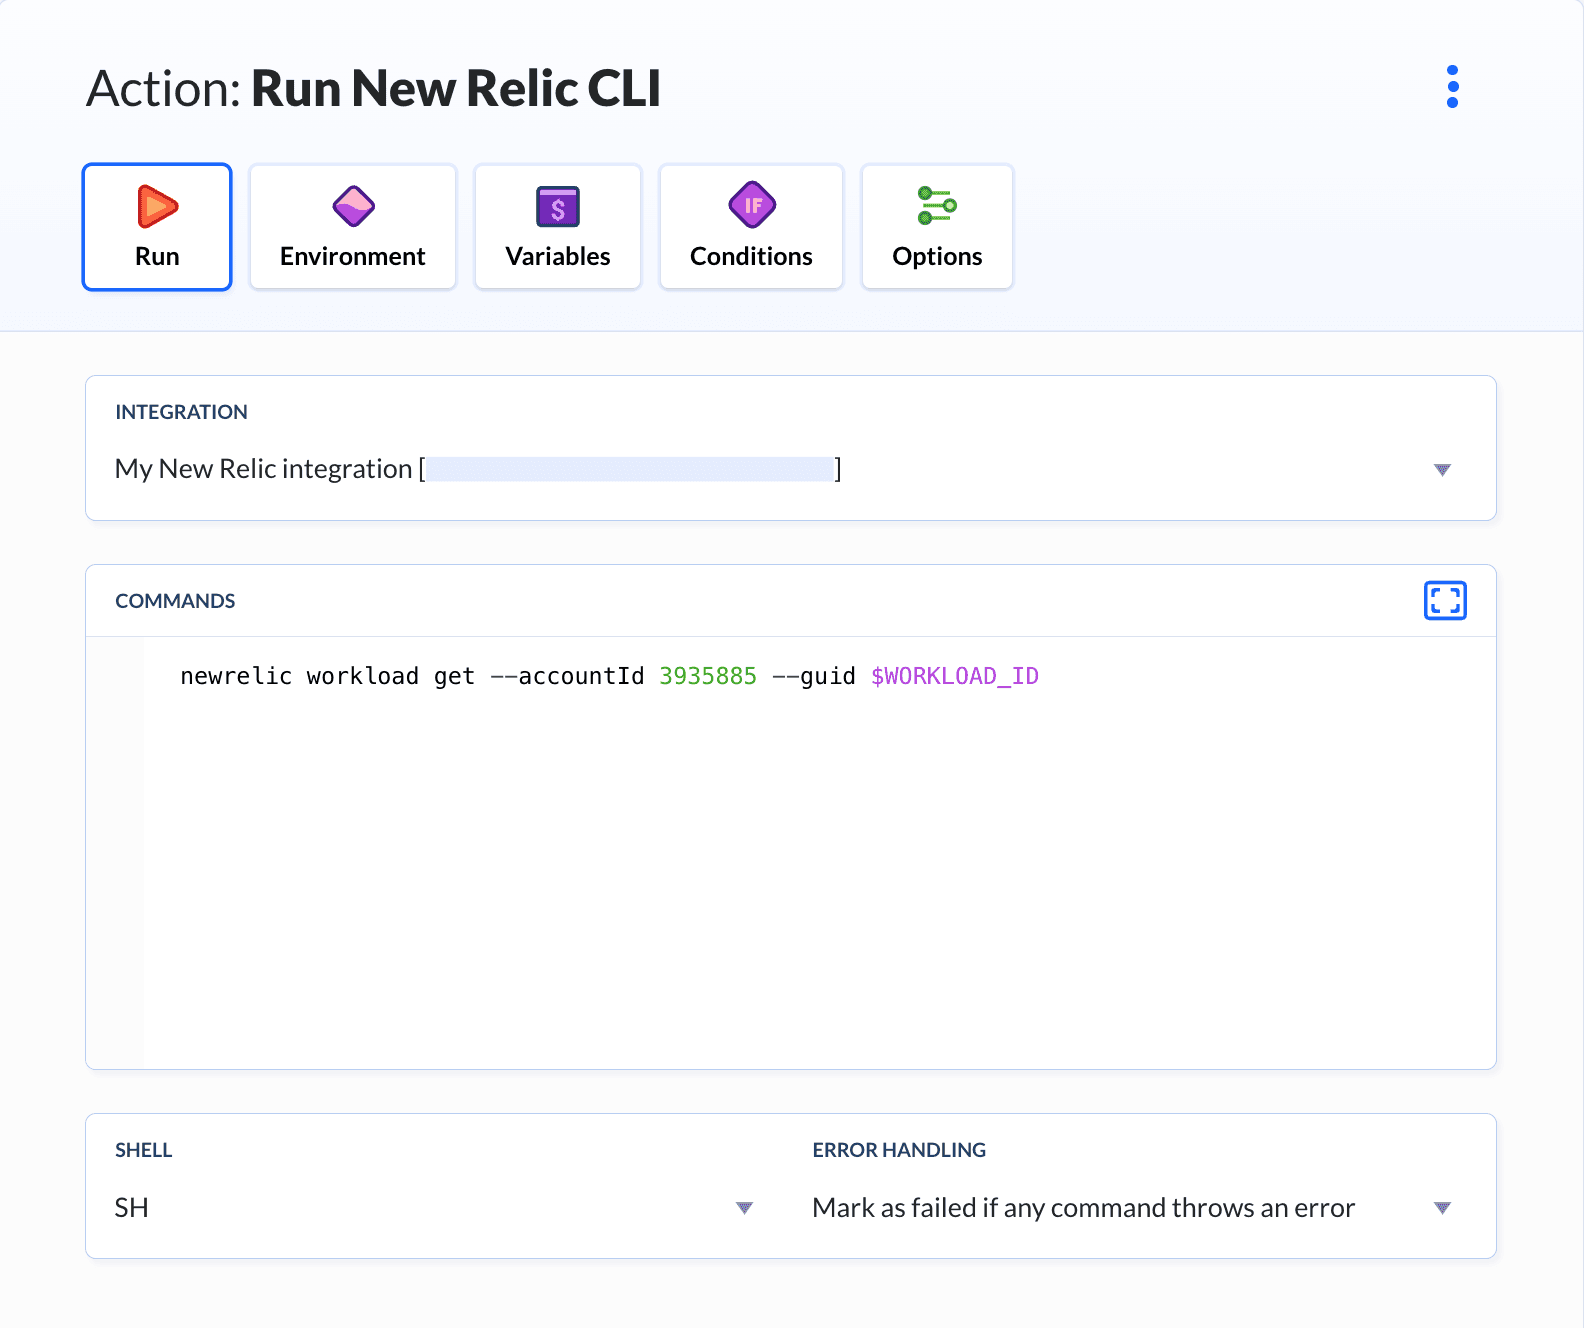
Task: Click the 'My New Relic integration' selection
Action: point(264,469)
